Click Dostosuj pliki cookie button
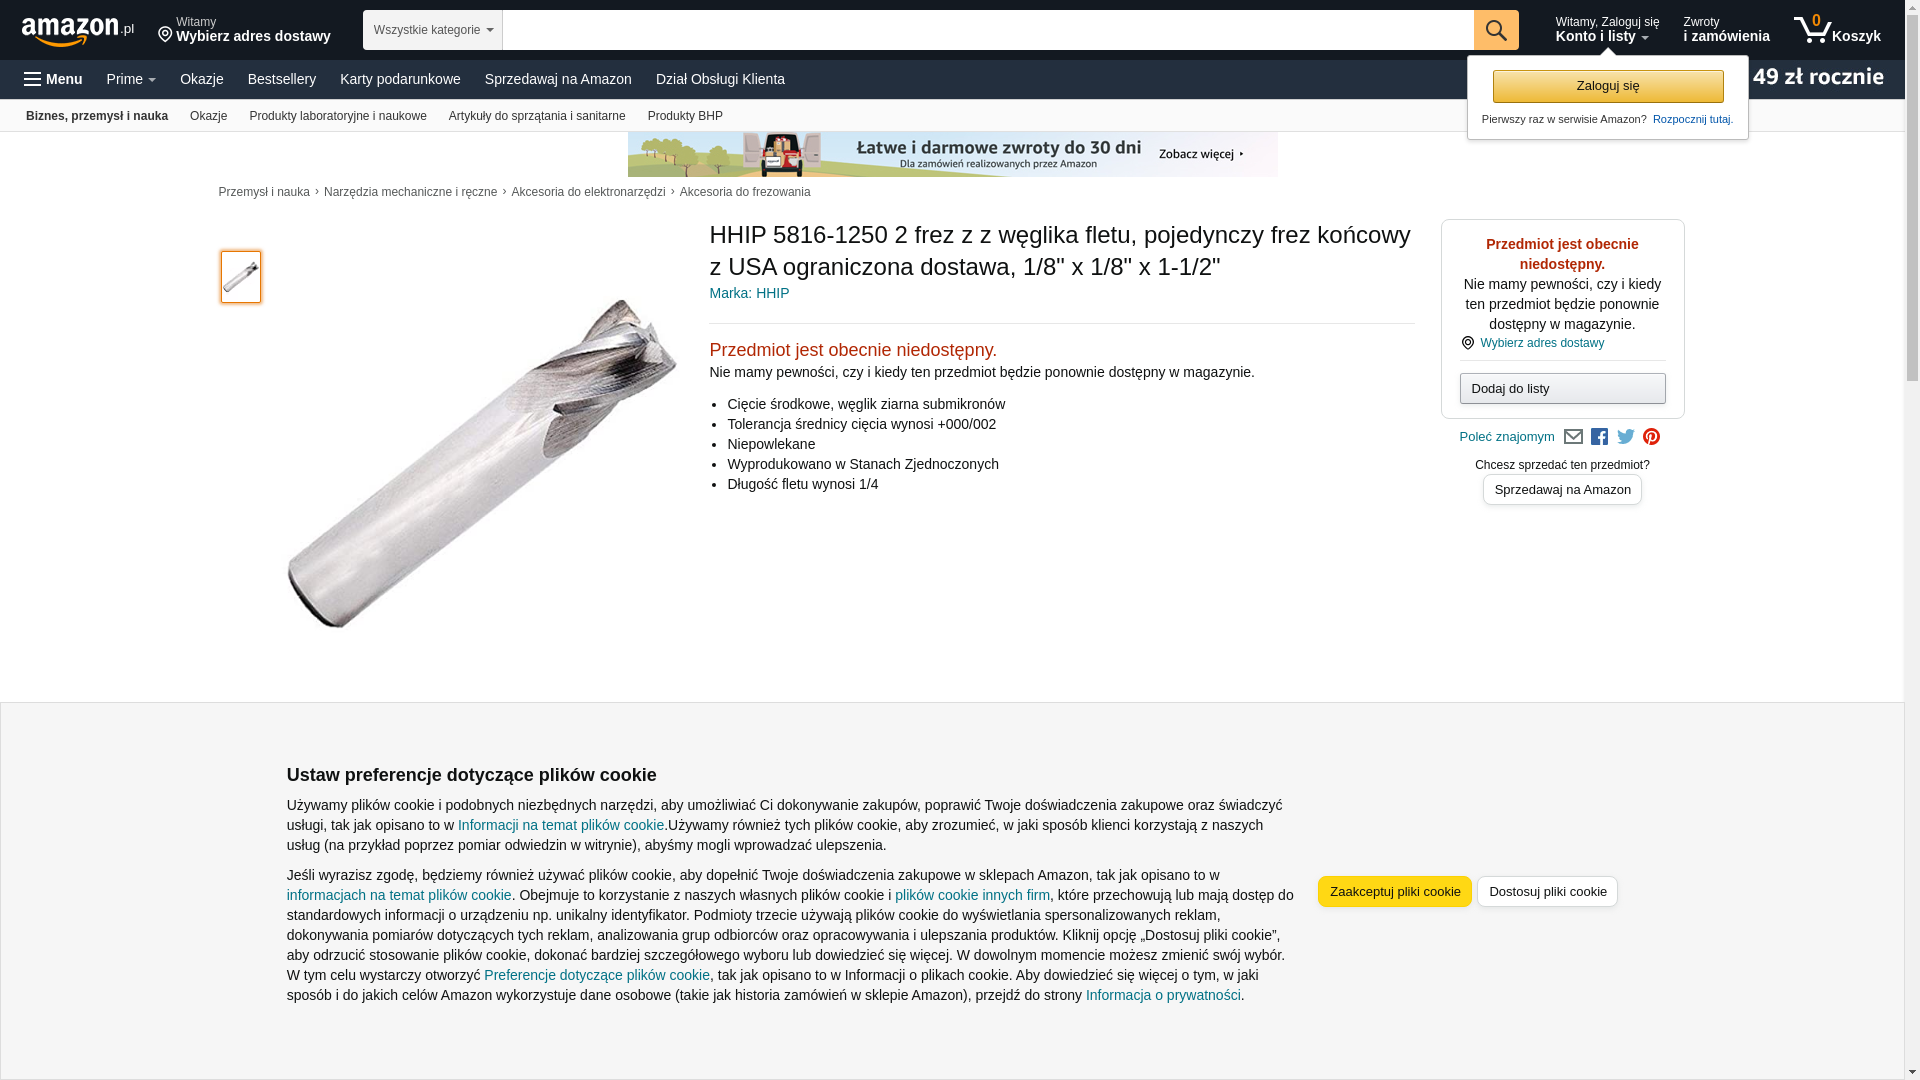Image resolution: width=1920 pixels, height=1080 pixels. pos(1547,892)
